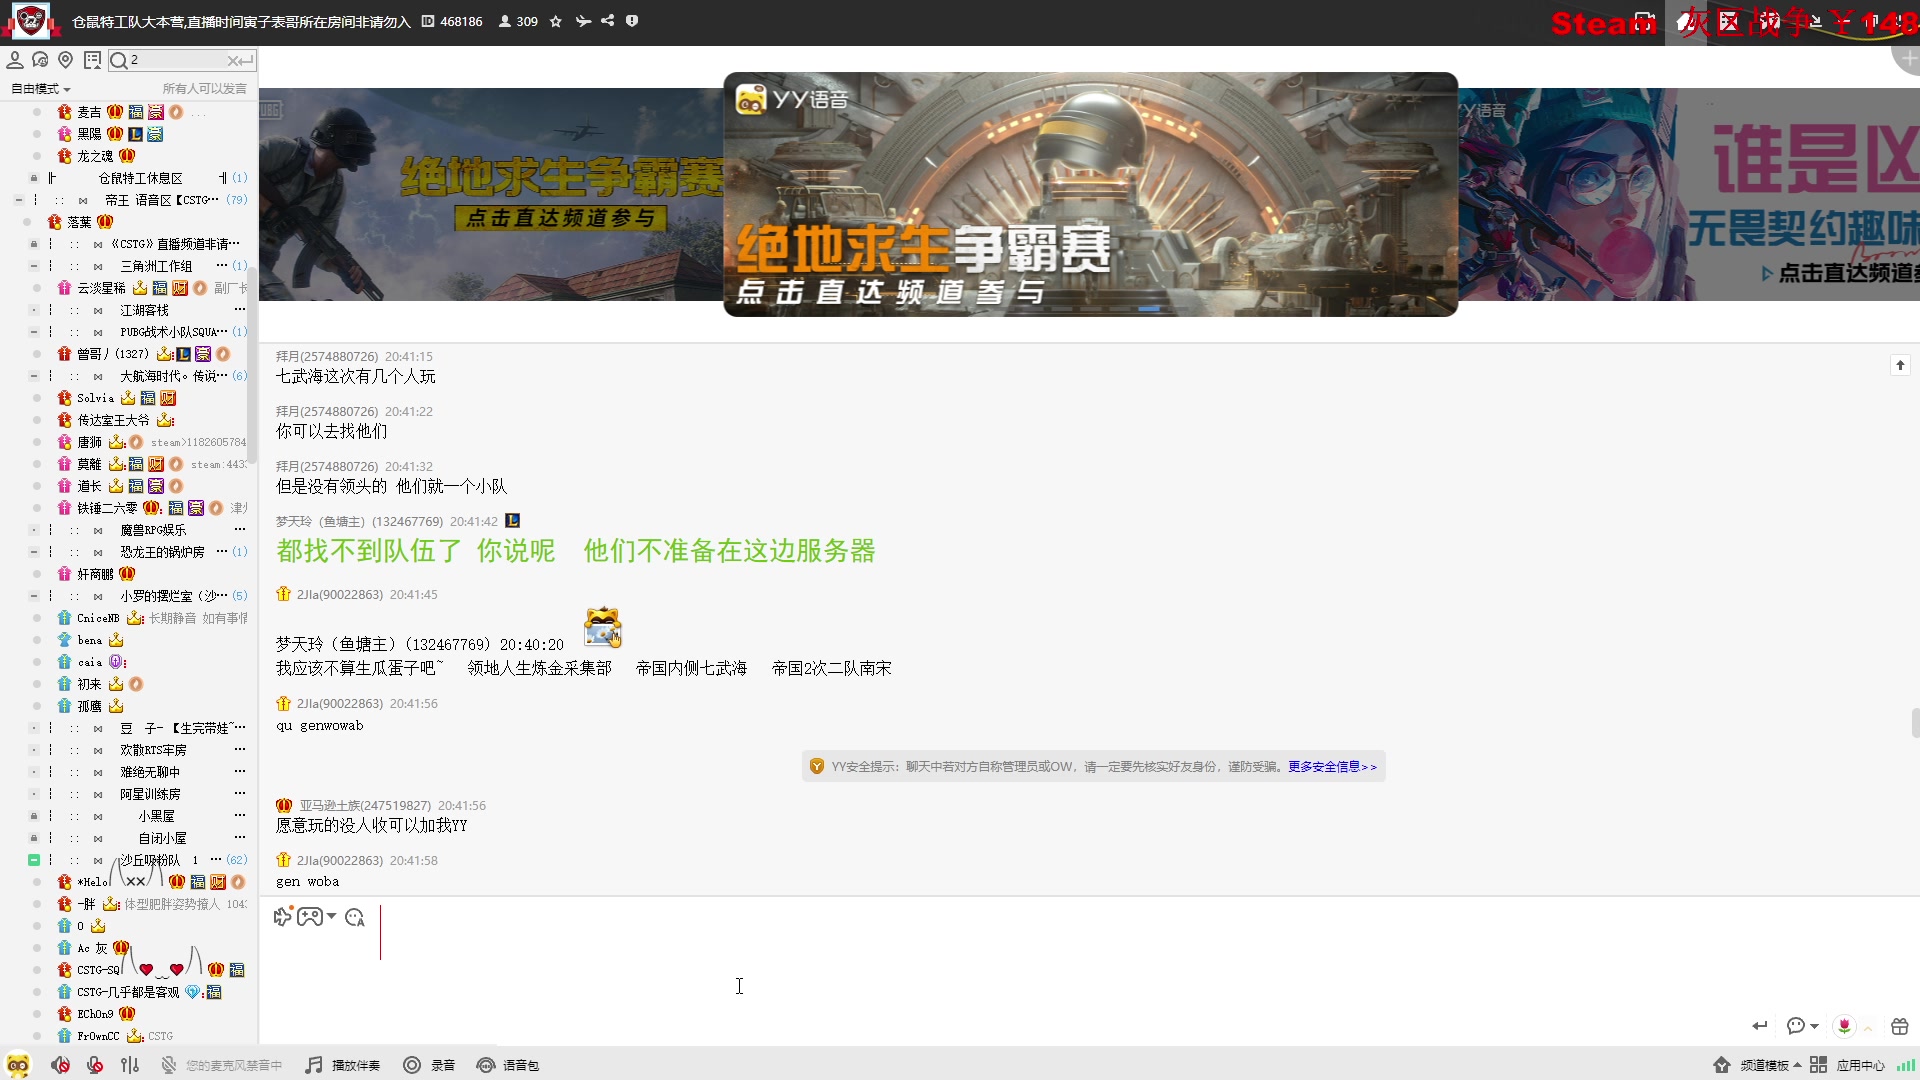Open the 应用中心 app center

[x=1847, y=1065]
